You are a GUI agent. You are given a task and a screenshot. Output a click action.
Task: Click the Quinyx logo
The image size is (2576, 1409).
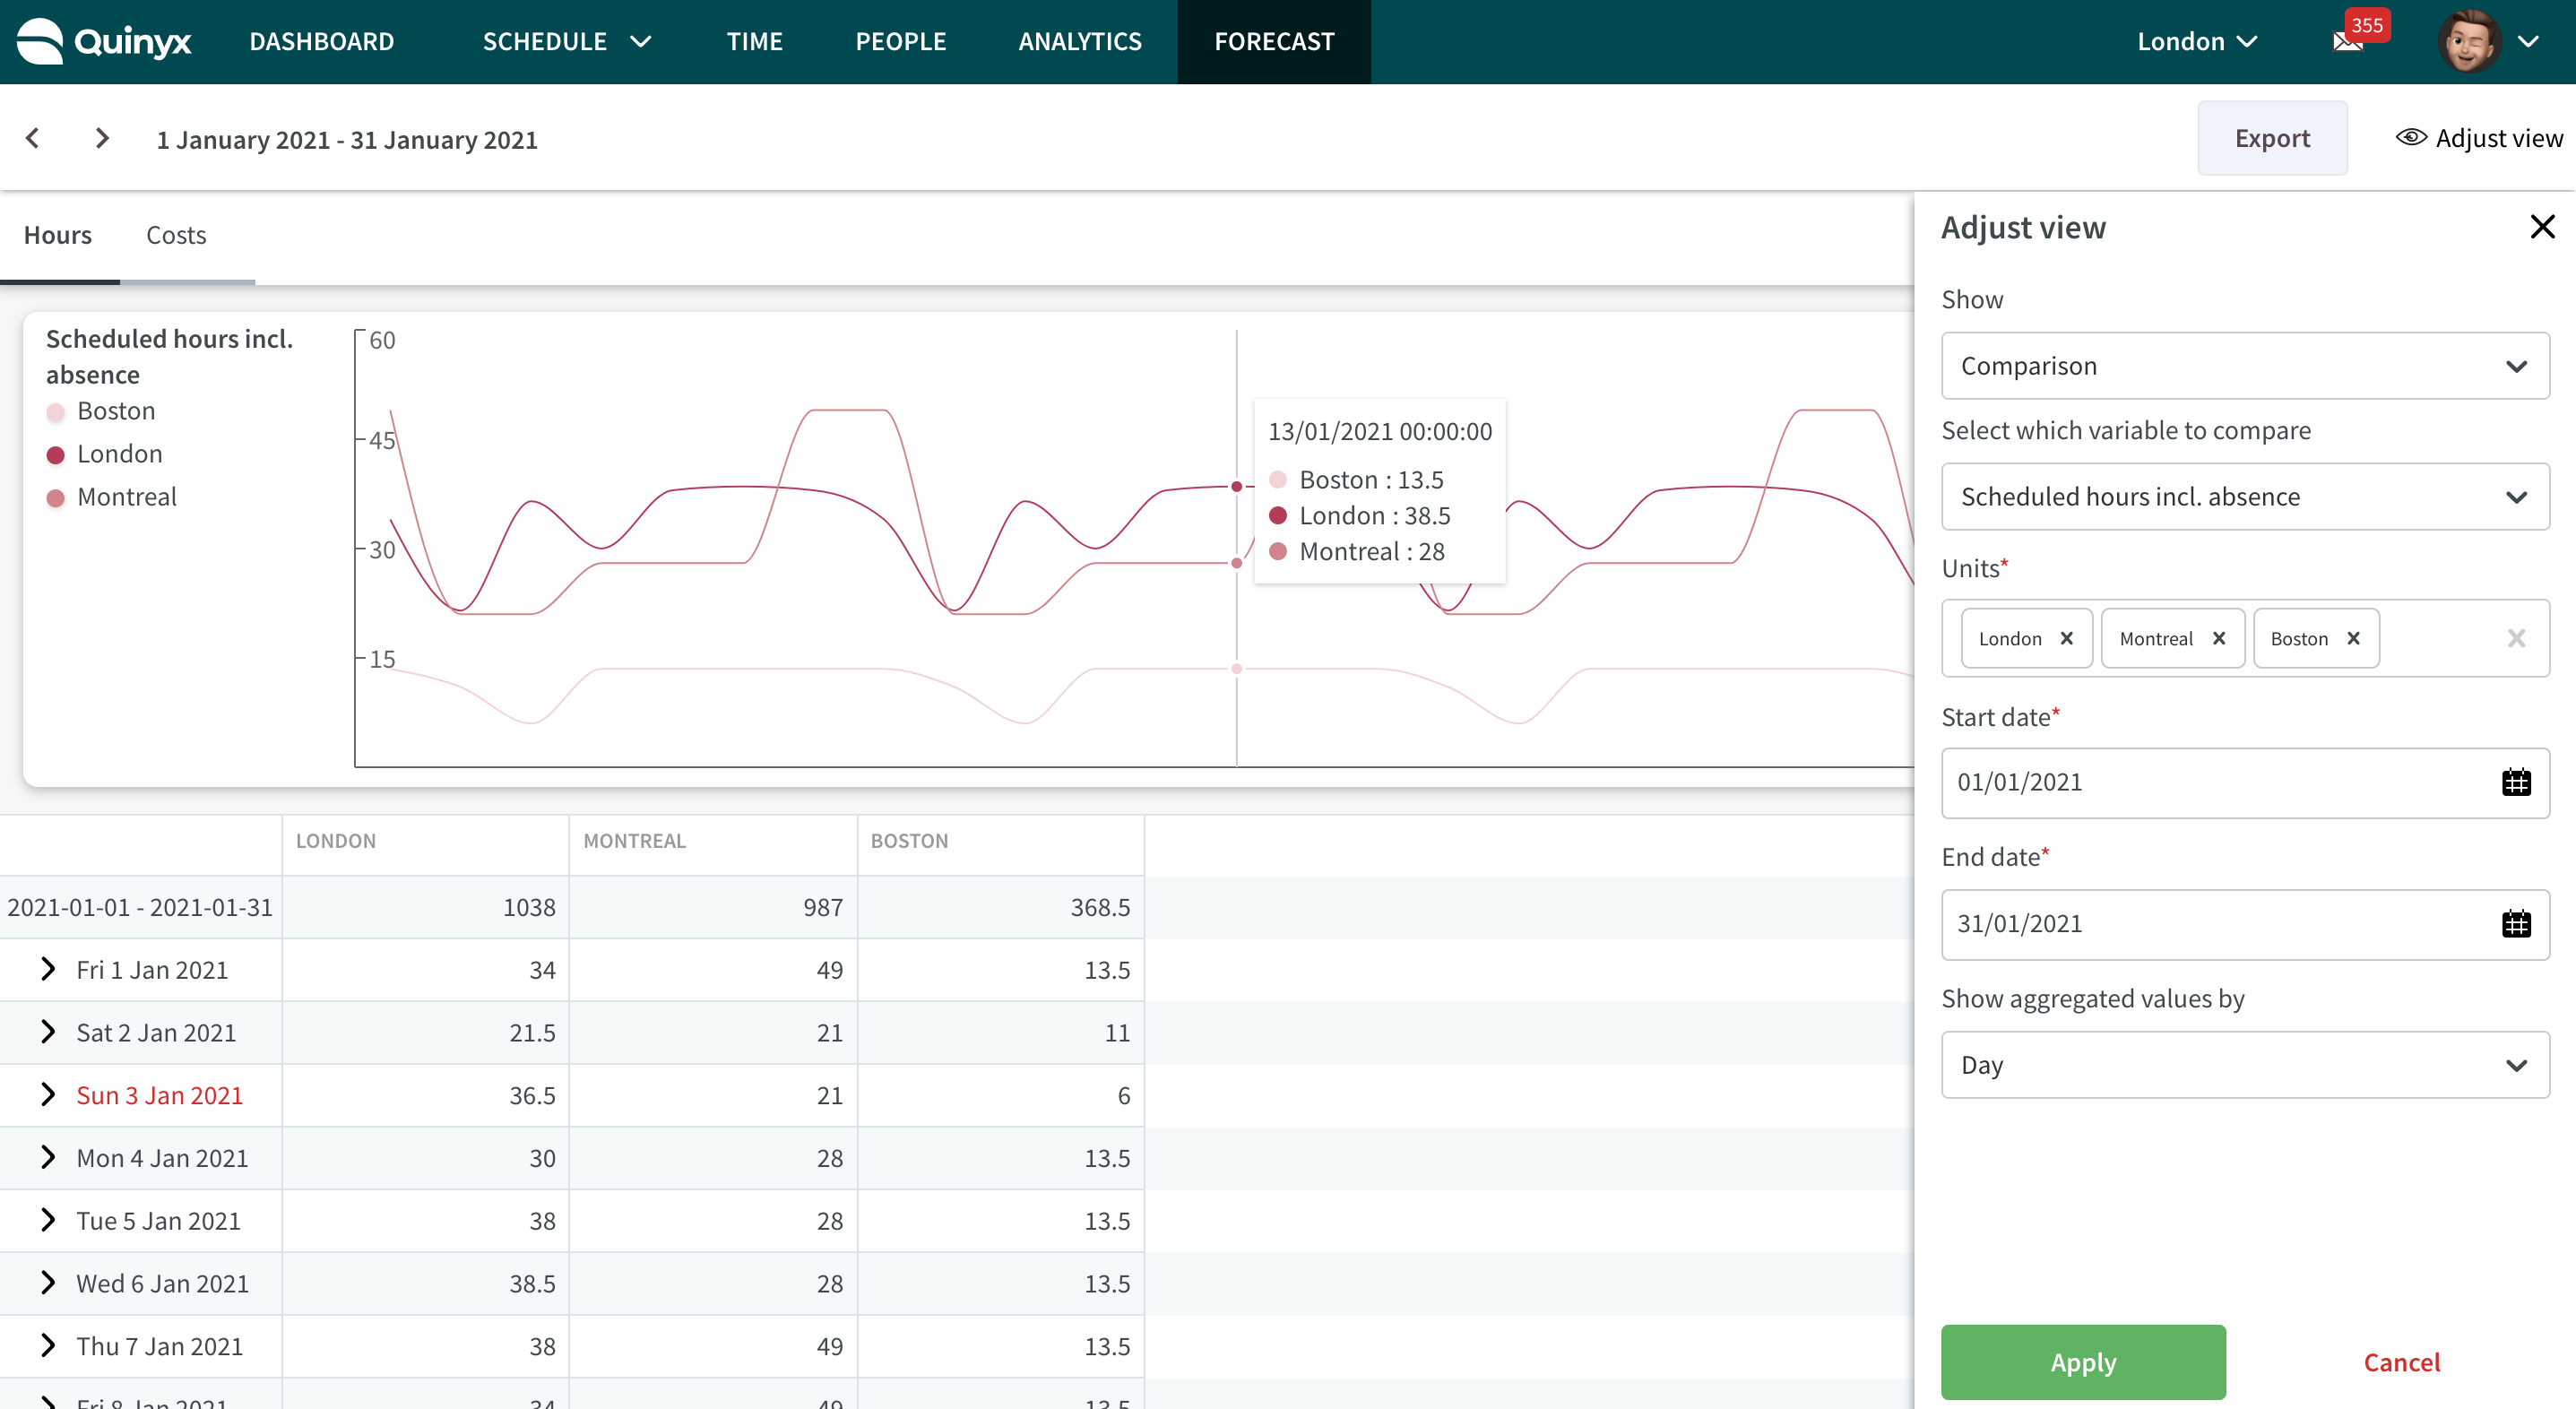pos(104,41)
